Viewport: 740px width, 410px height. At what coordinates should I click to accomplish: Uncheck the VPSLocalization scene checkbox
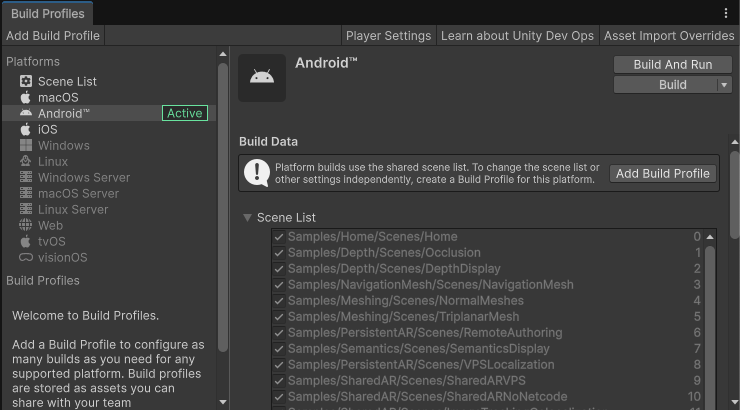(x=279, y=365)
